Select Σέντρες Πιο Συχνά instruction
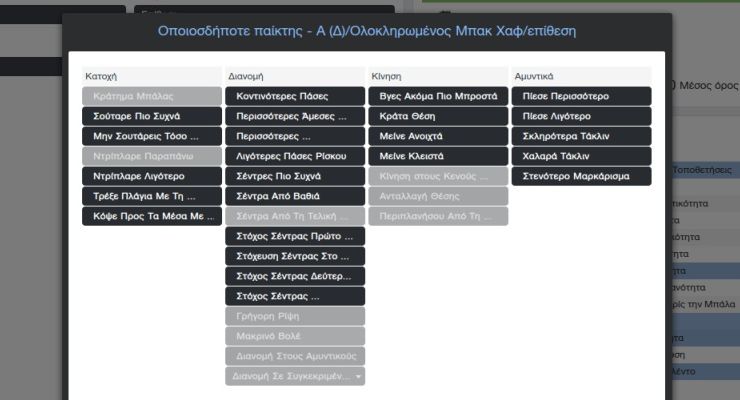This screenshot has width=740, height=400. pos(295,176)
